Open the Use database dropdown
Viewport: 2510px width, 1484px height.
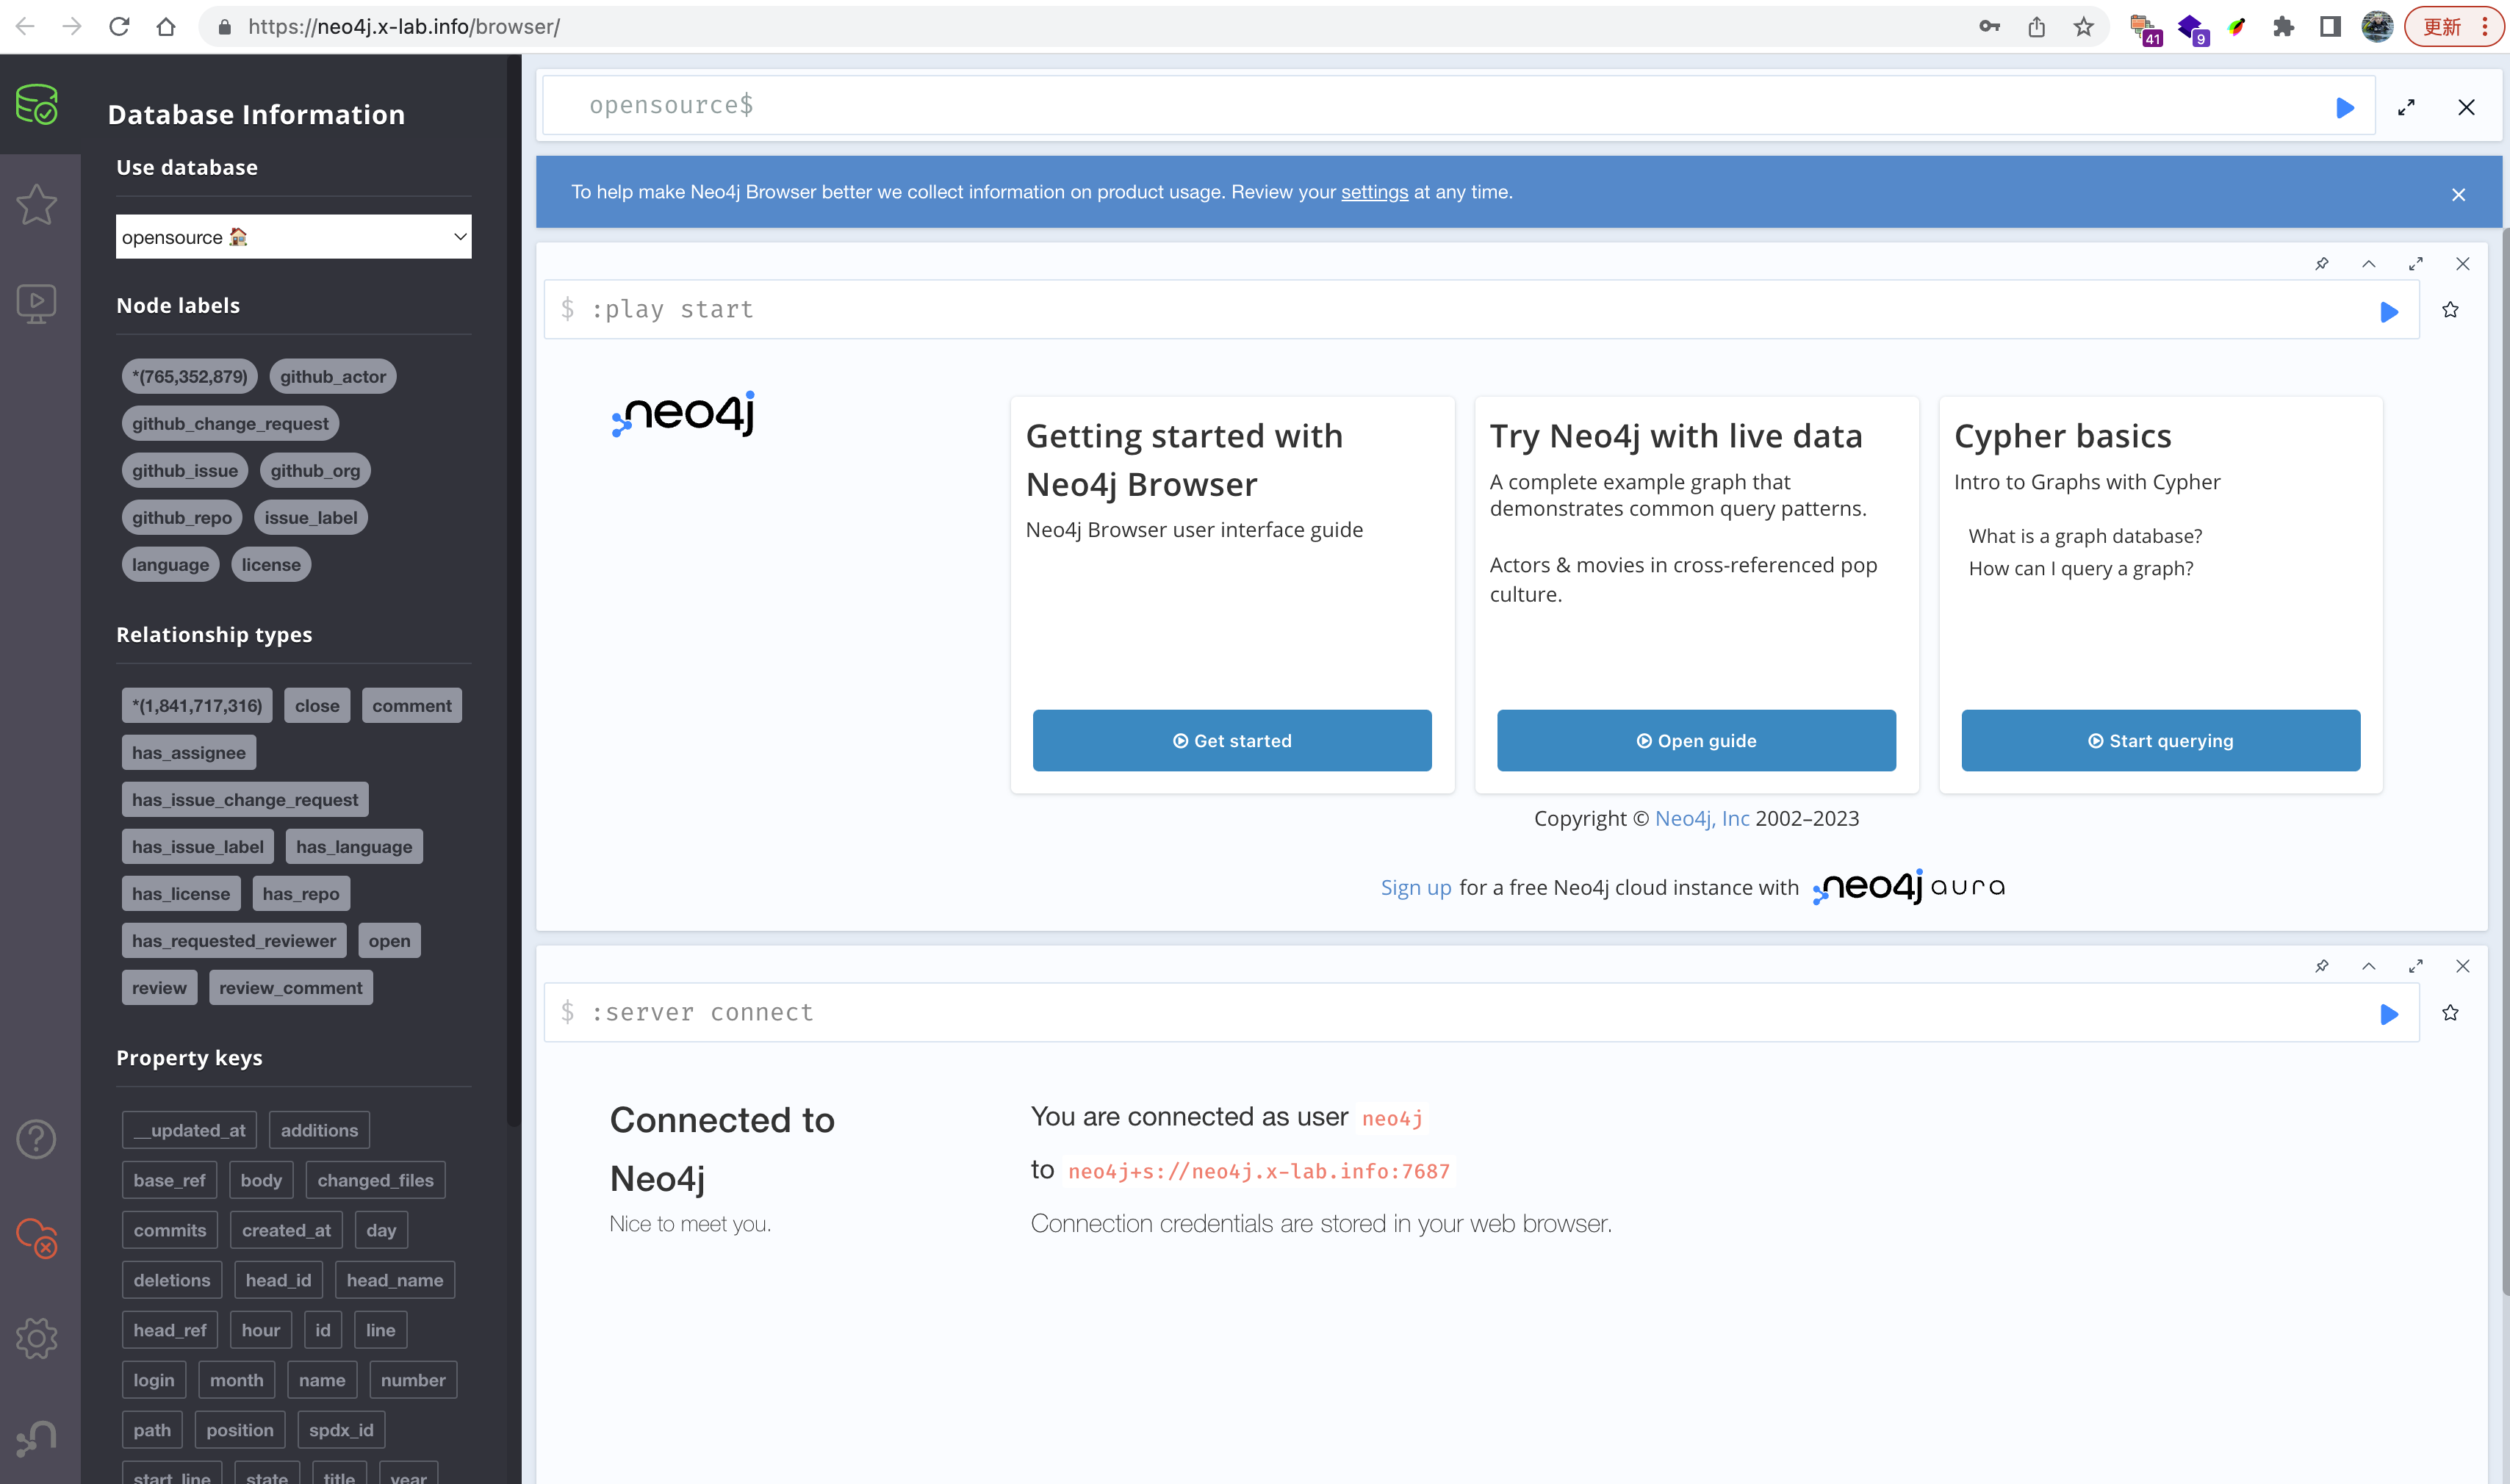(293, 237)
